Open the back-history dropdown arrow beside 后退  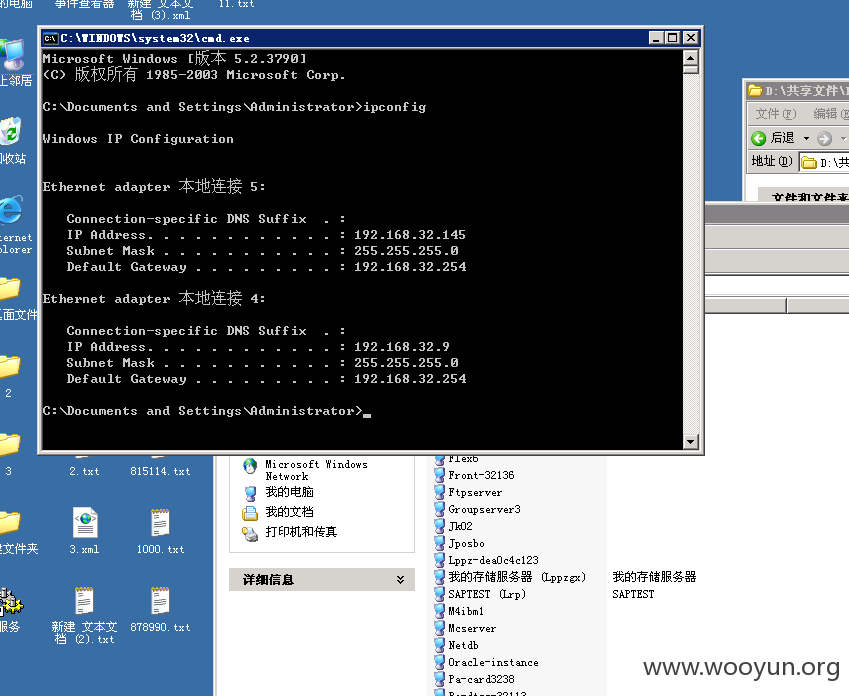tap(806, 139)
